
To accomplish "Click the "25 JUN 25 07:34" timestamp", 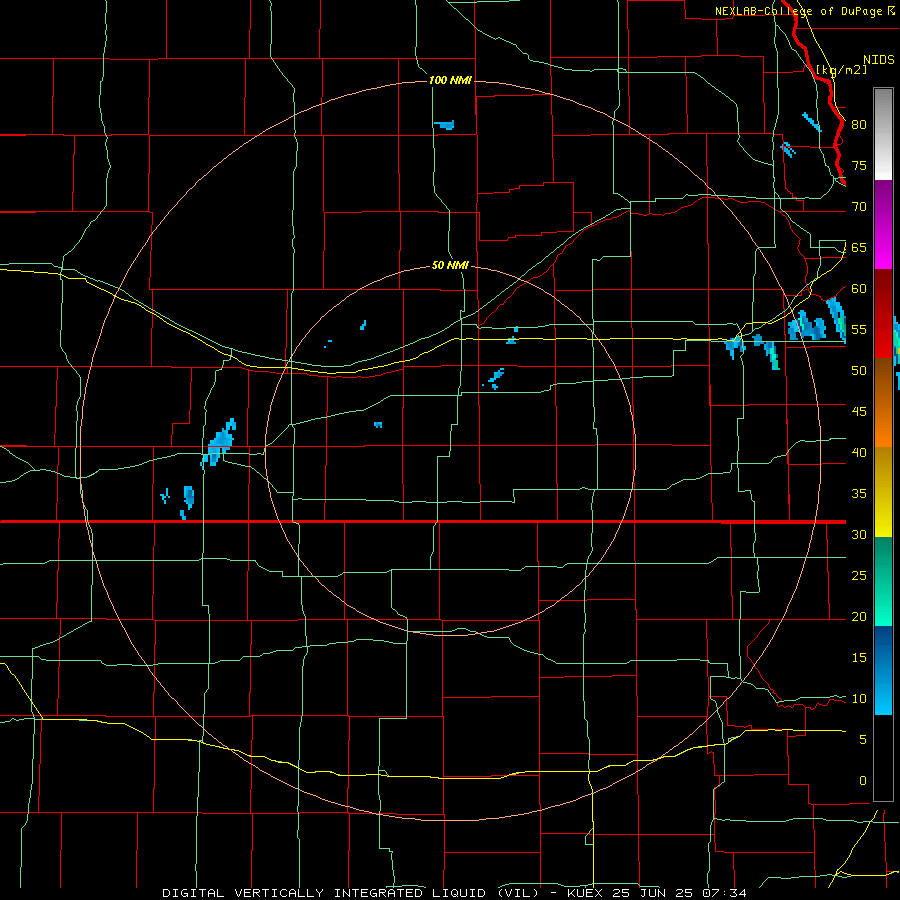I will point(680,893).
